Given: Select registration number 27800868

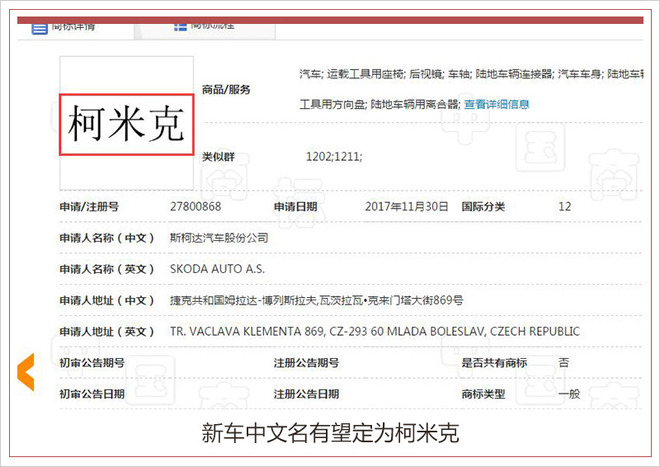Looking at the screenshot, I should tap(195, 206).
